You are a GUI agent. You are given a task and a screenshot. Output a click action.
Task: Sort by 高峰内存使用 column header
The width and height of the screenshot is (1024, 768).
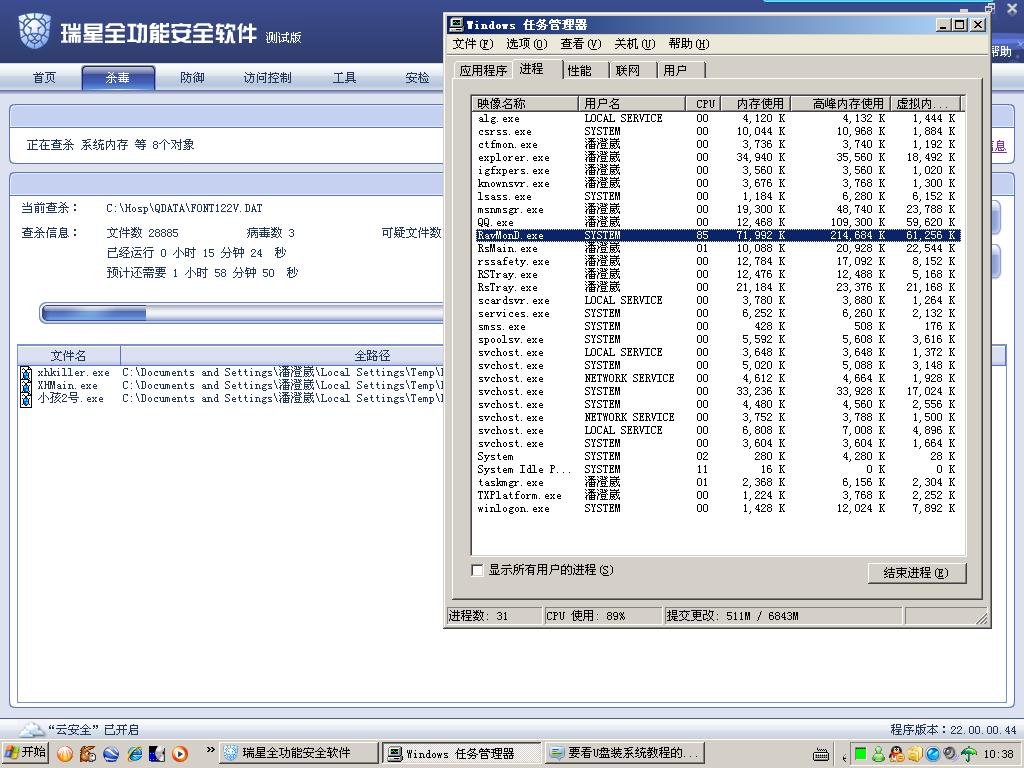[842, 104]
